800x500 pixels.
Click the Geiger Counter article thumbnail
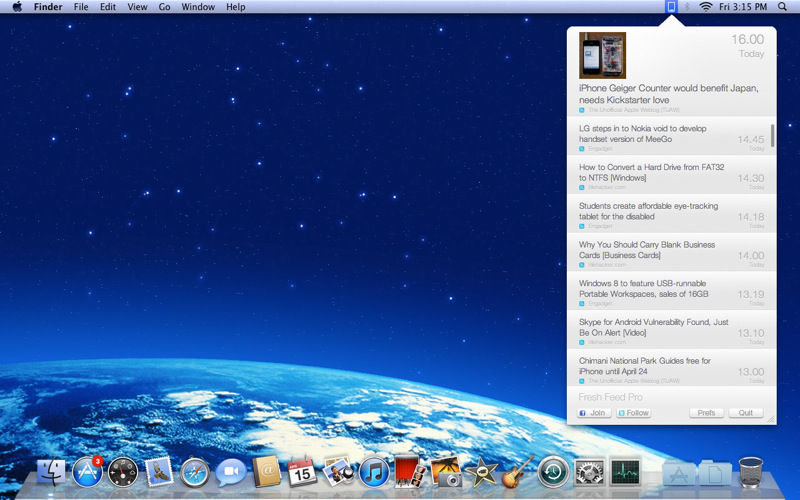coord(603,55)
